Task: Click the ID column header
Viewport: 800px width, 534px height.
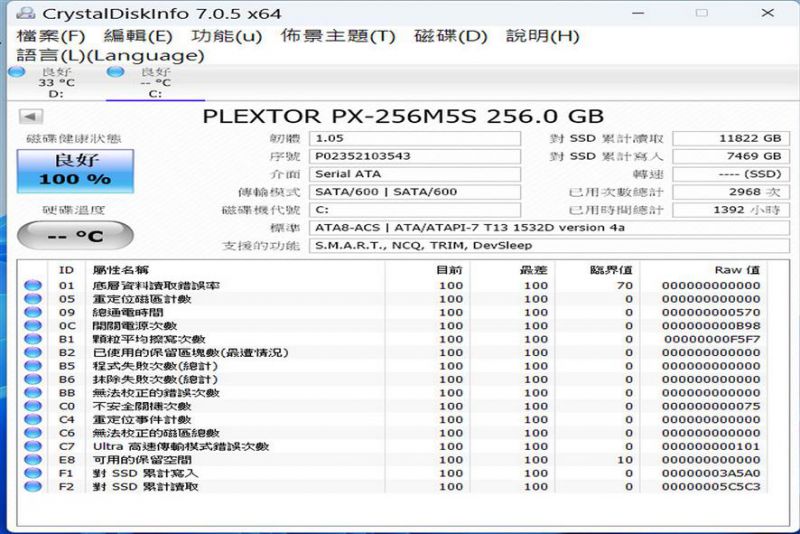Action: click(x=66, y=270)
